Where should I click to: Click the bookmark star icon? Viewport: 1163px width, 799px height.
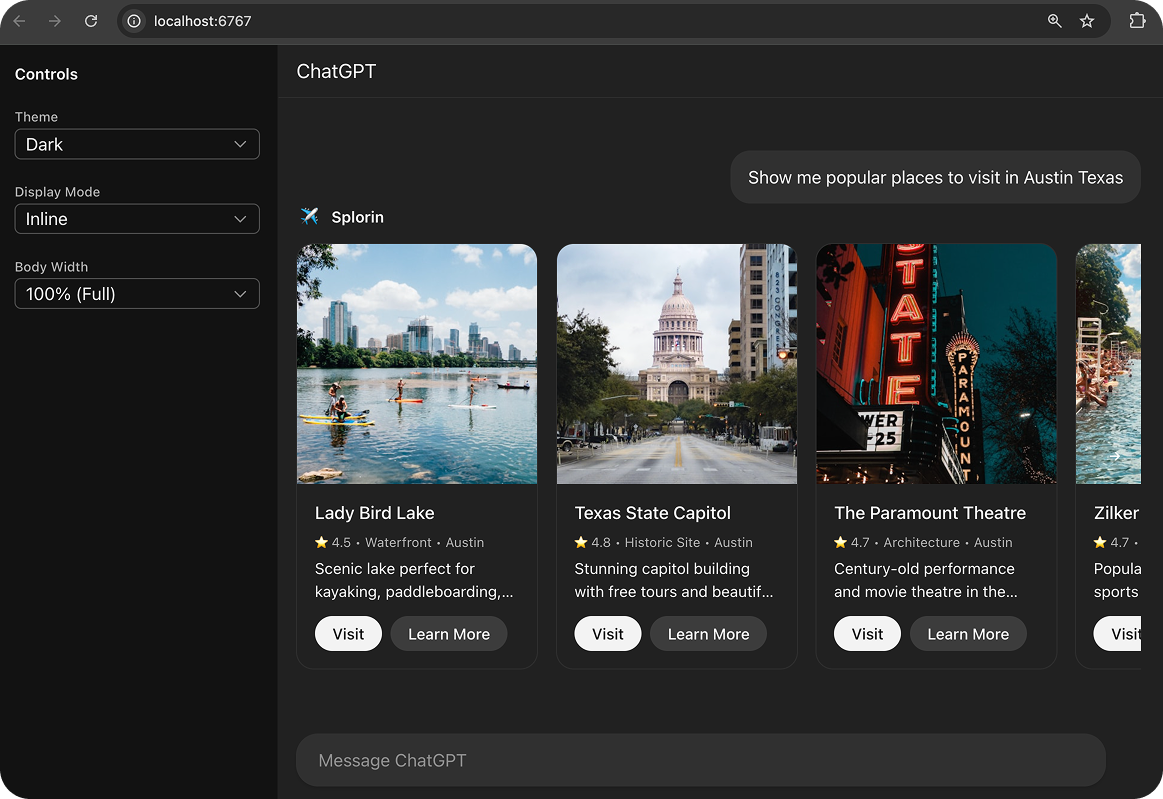[x=1087, y=20]
